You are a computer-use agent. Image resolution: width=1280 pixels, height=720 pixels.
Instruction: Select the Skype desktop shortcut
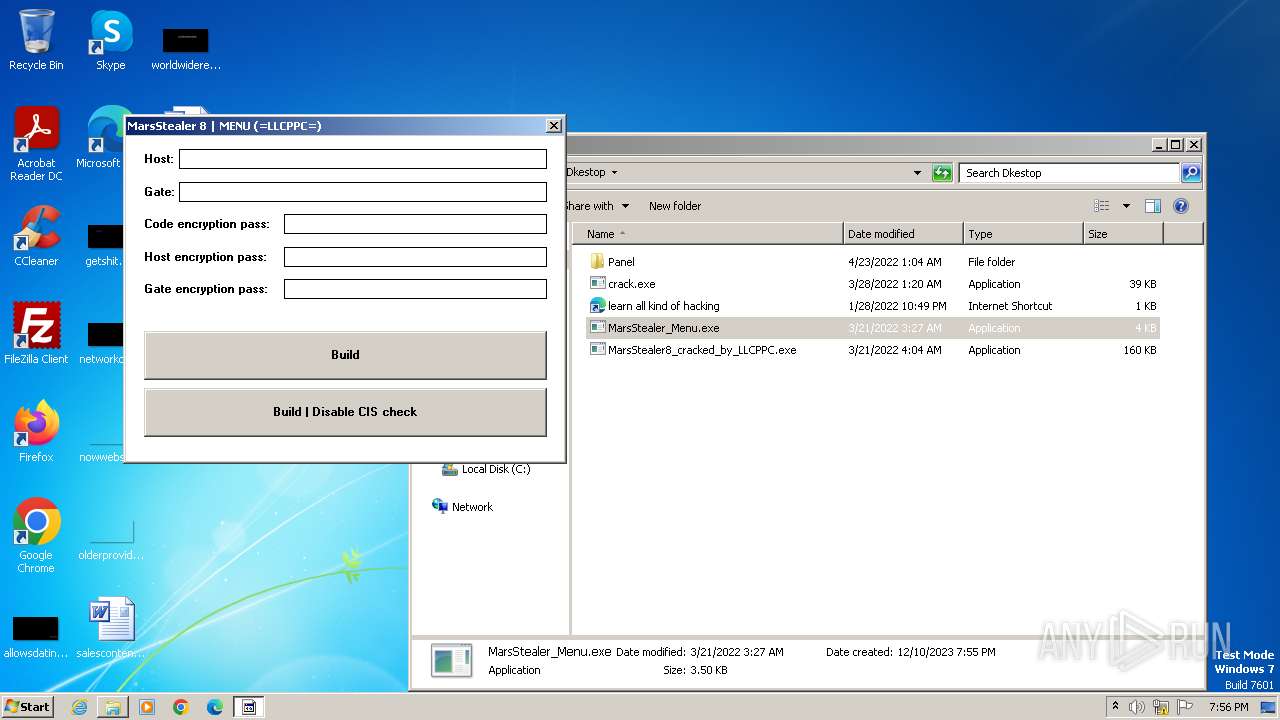pos(110,41)
